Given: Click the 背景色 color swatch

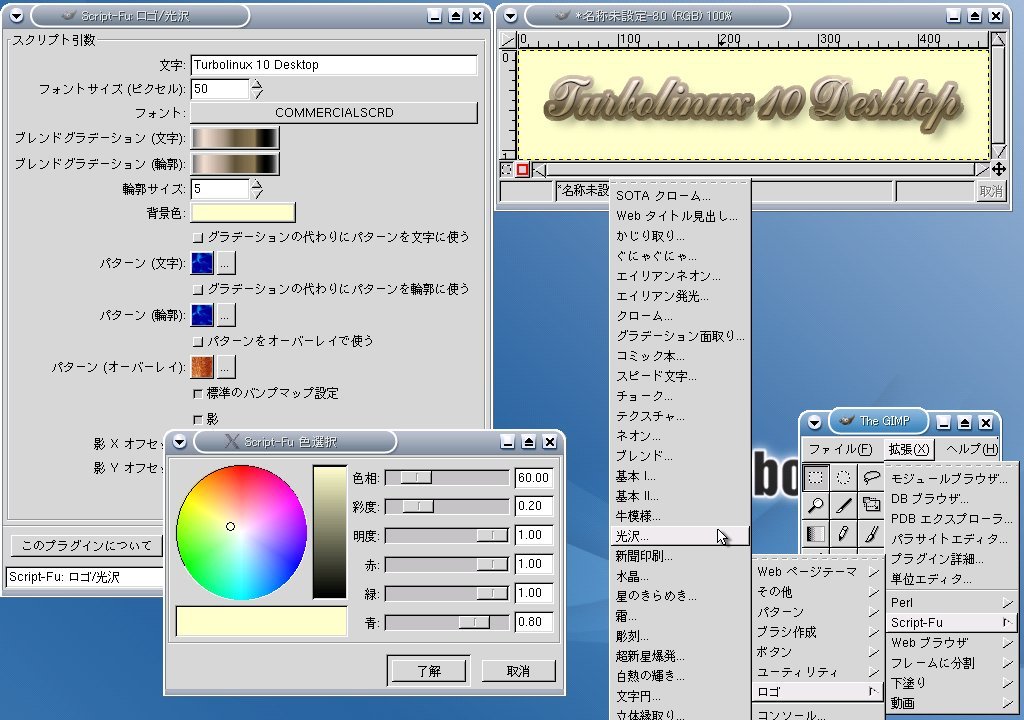Looking at the screenshot, I should pos(243,212).
